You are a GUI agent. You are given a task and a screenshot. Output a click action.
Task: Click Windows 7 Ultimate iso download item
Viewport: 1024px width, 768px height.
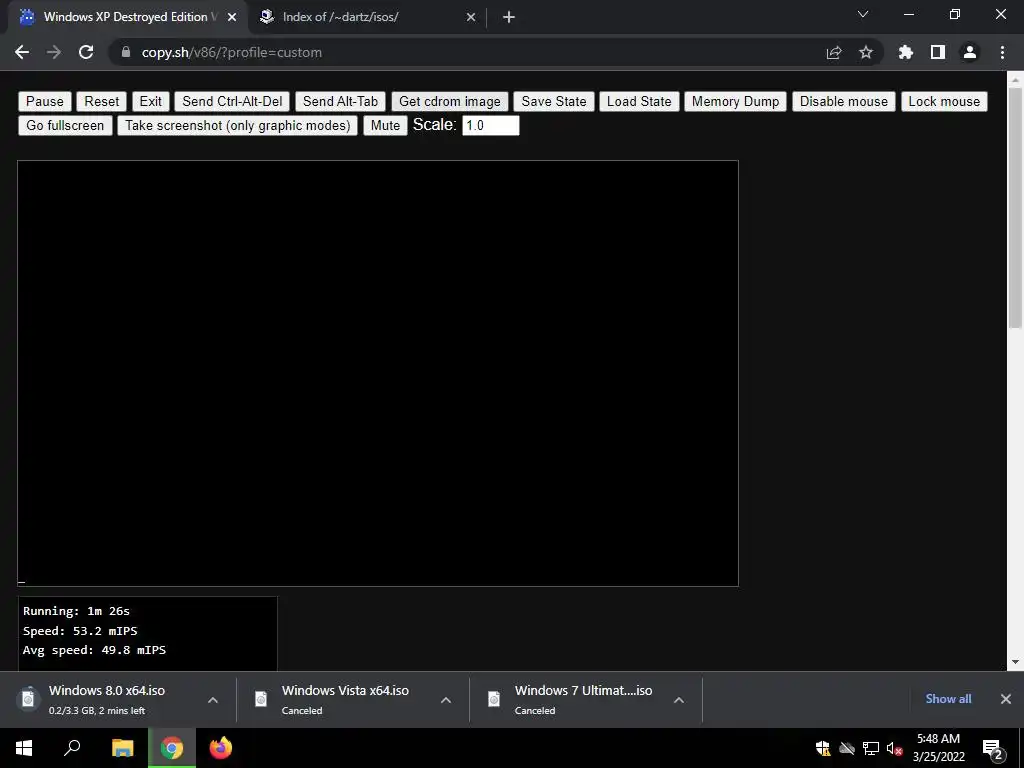(583, 699)
